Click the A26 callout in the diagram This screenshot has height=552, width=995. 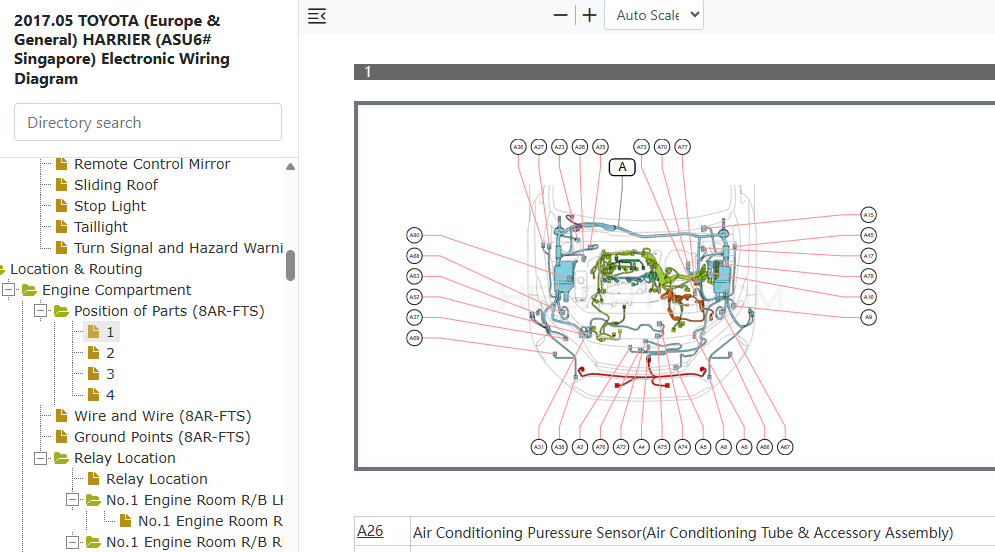pos(580,147)
